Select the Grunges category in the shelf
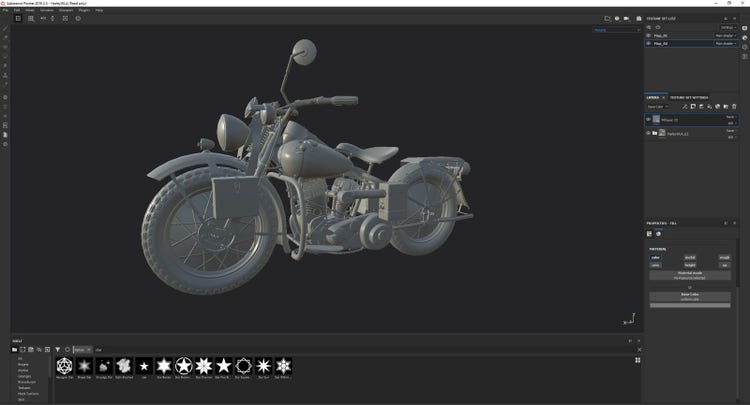The width and height of the screenshot is (750, 405). tap(24, 376)
